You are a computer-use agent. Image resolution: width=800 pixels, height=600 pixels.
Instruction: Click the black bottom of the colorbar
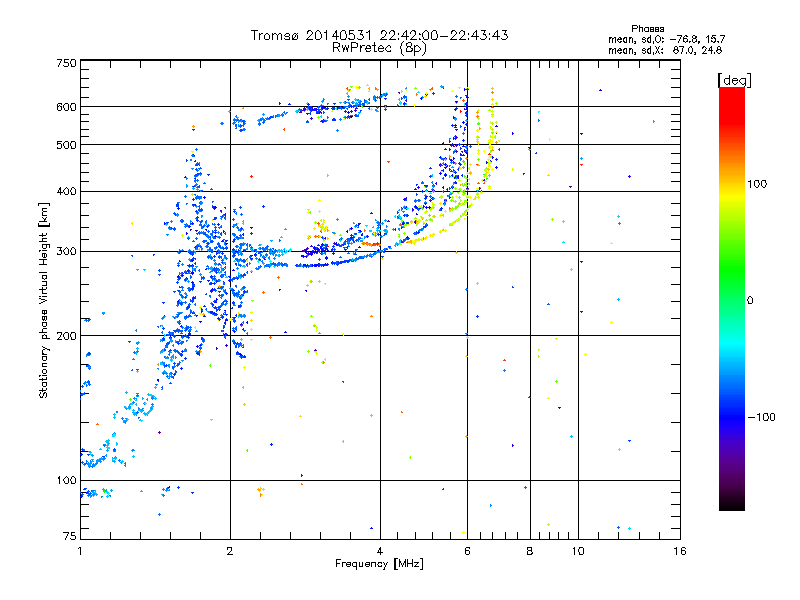click(732, 503)
